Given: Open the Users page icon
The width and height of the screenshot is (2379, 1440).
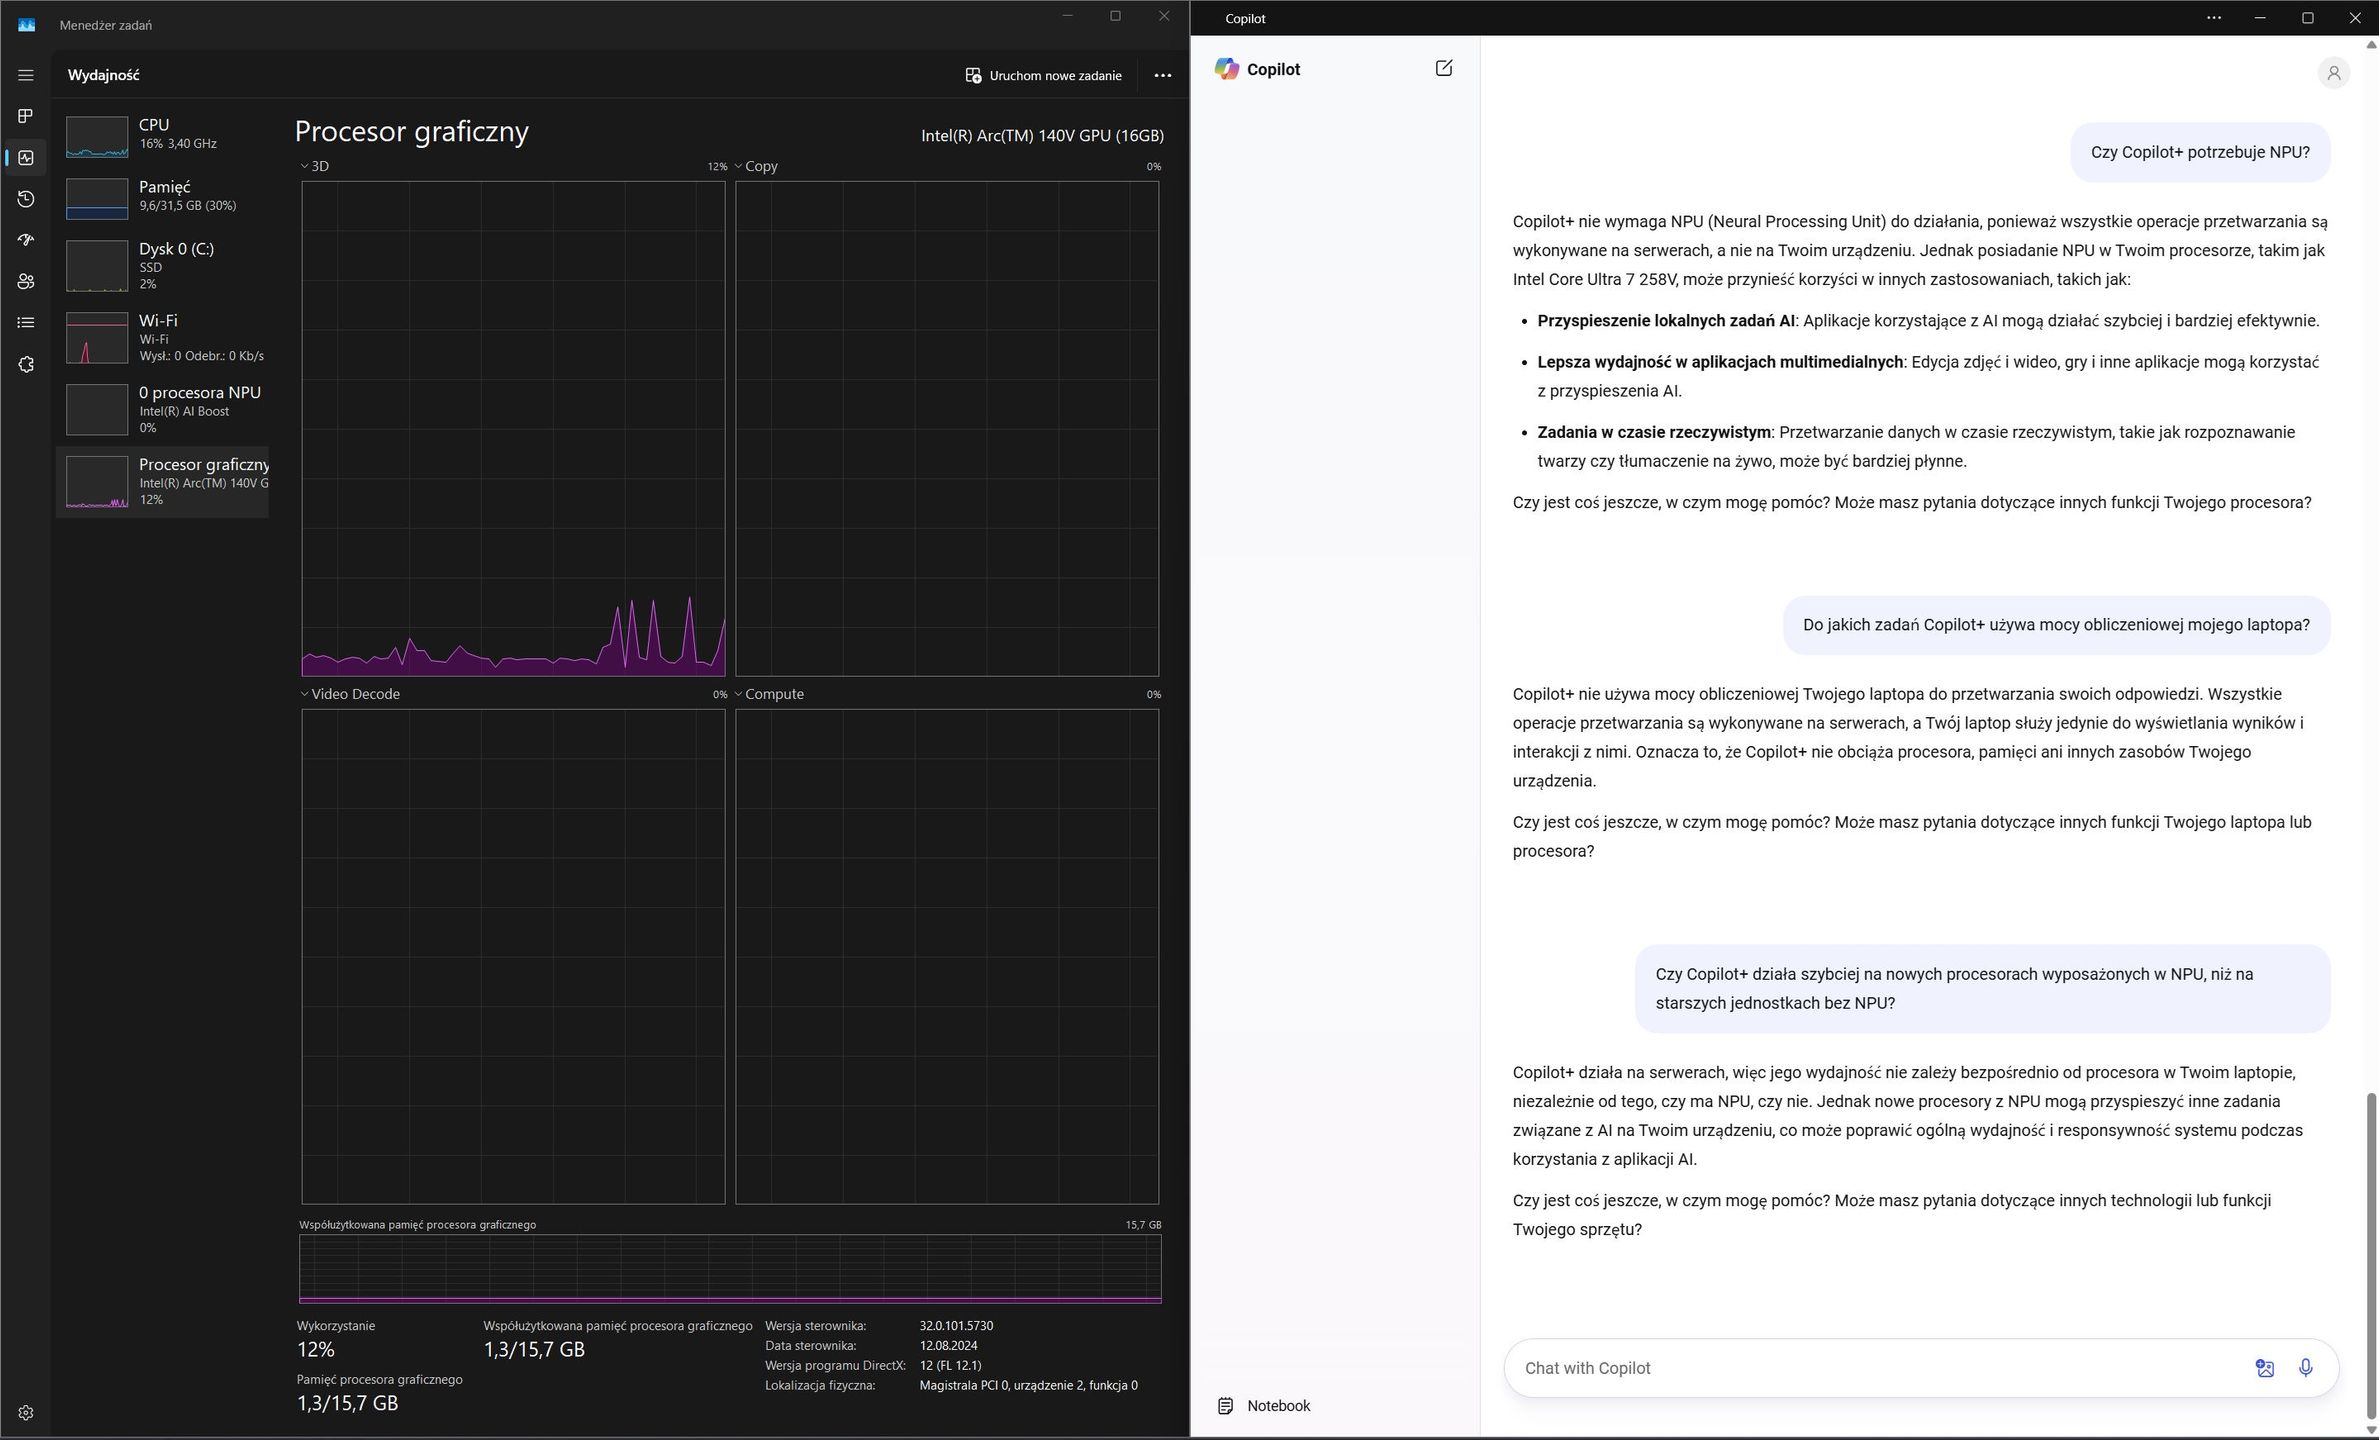Looking at the screenshot, I should pos(26,282).
